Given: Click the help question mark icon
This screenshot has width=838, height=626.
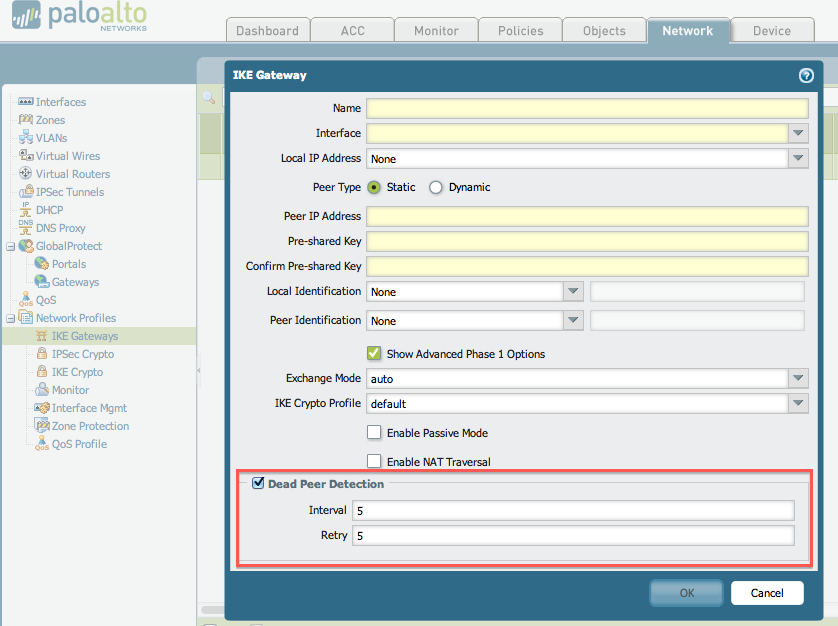Looking at the screenshot, I should (806, 75).
